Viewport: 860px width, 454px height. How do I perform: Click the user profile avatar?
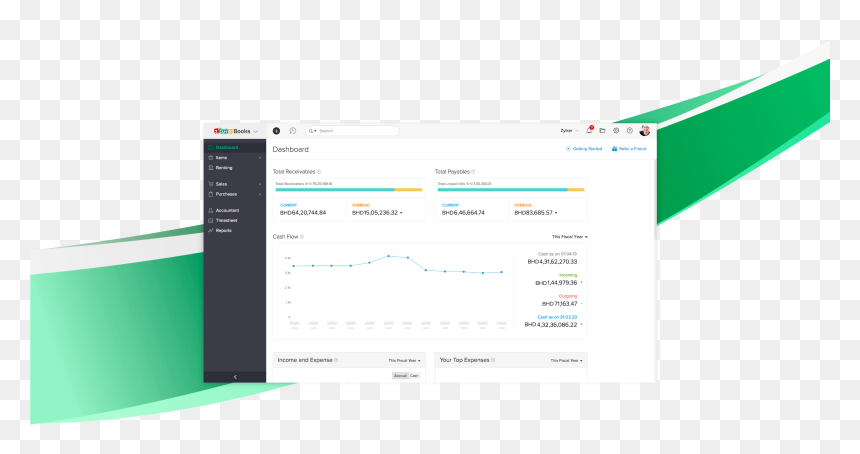[x=645, y=130]
